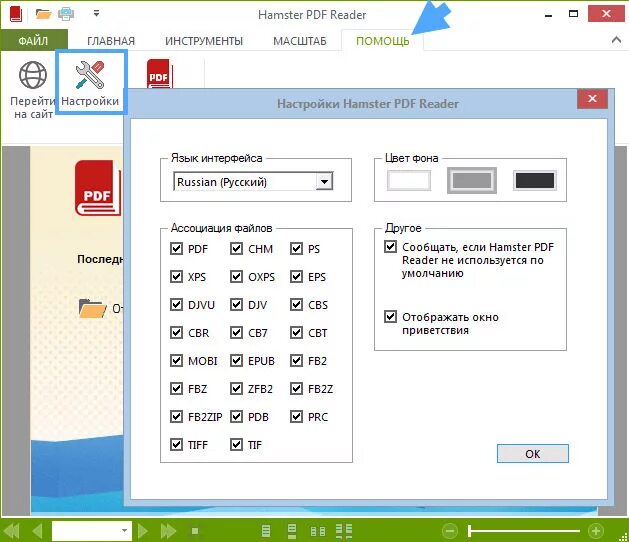Switch to the ГЛАВНАЯ ribbon tab
Viewport: 629px width, 542px height.
(x=111, y=41)
